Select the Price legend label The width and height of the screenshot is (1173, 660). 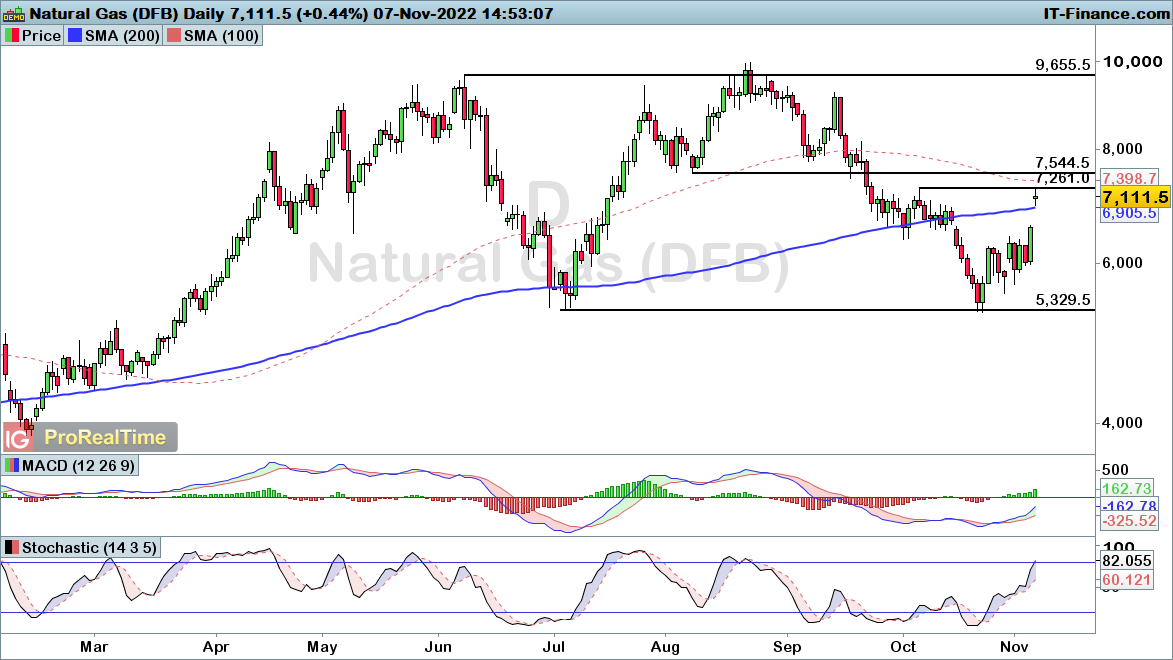pyautogui.click(x=41, y=36)
